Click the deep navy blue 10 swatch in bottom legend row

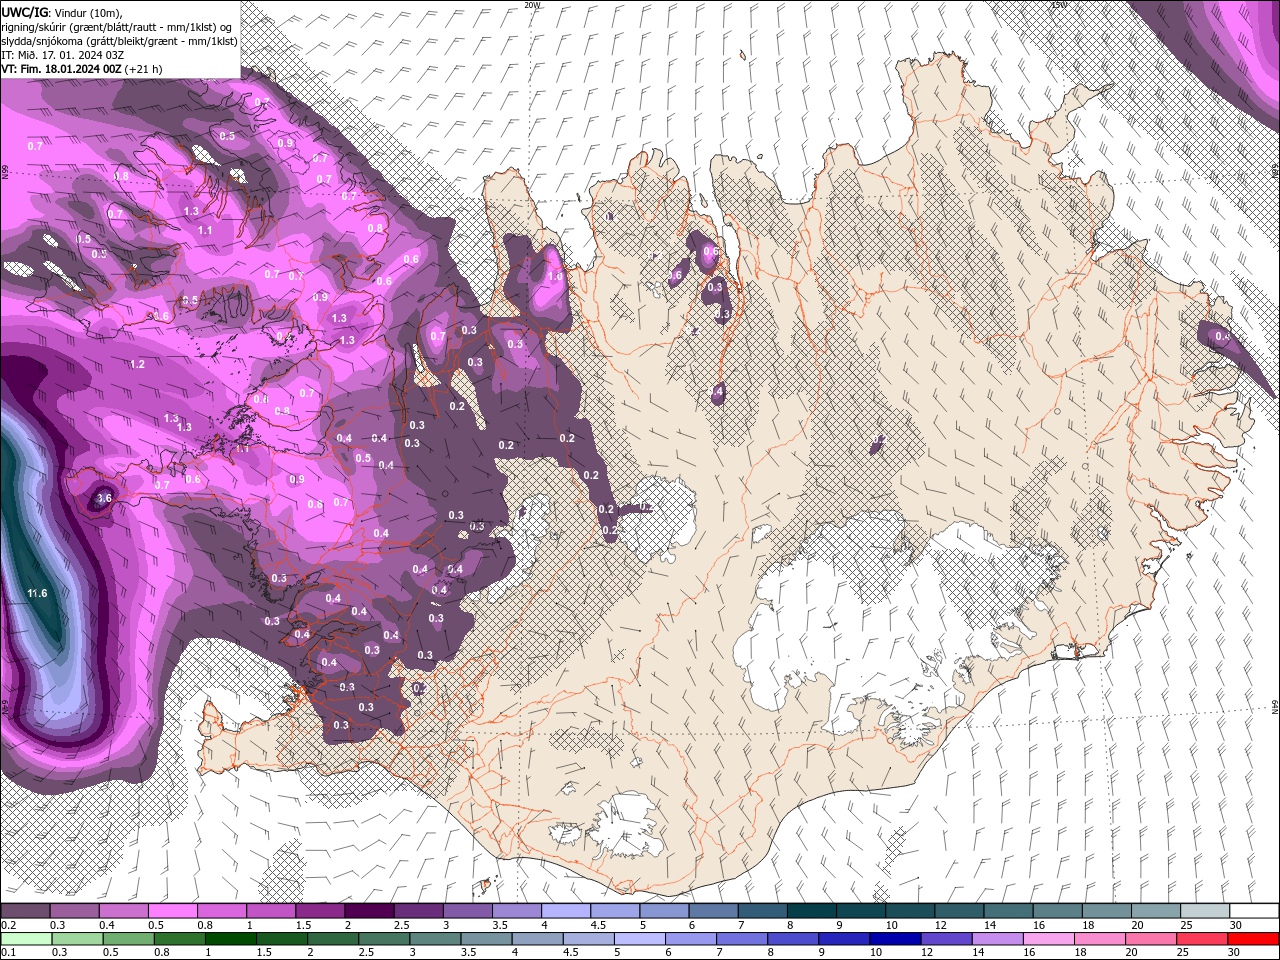click(x=895, y=939)
